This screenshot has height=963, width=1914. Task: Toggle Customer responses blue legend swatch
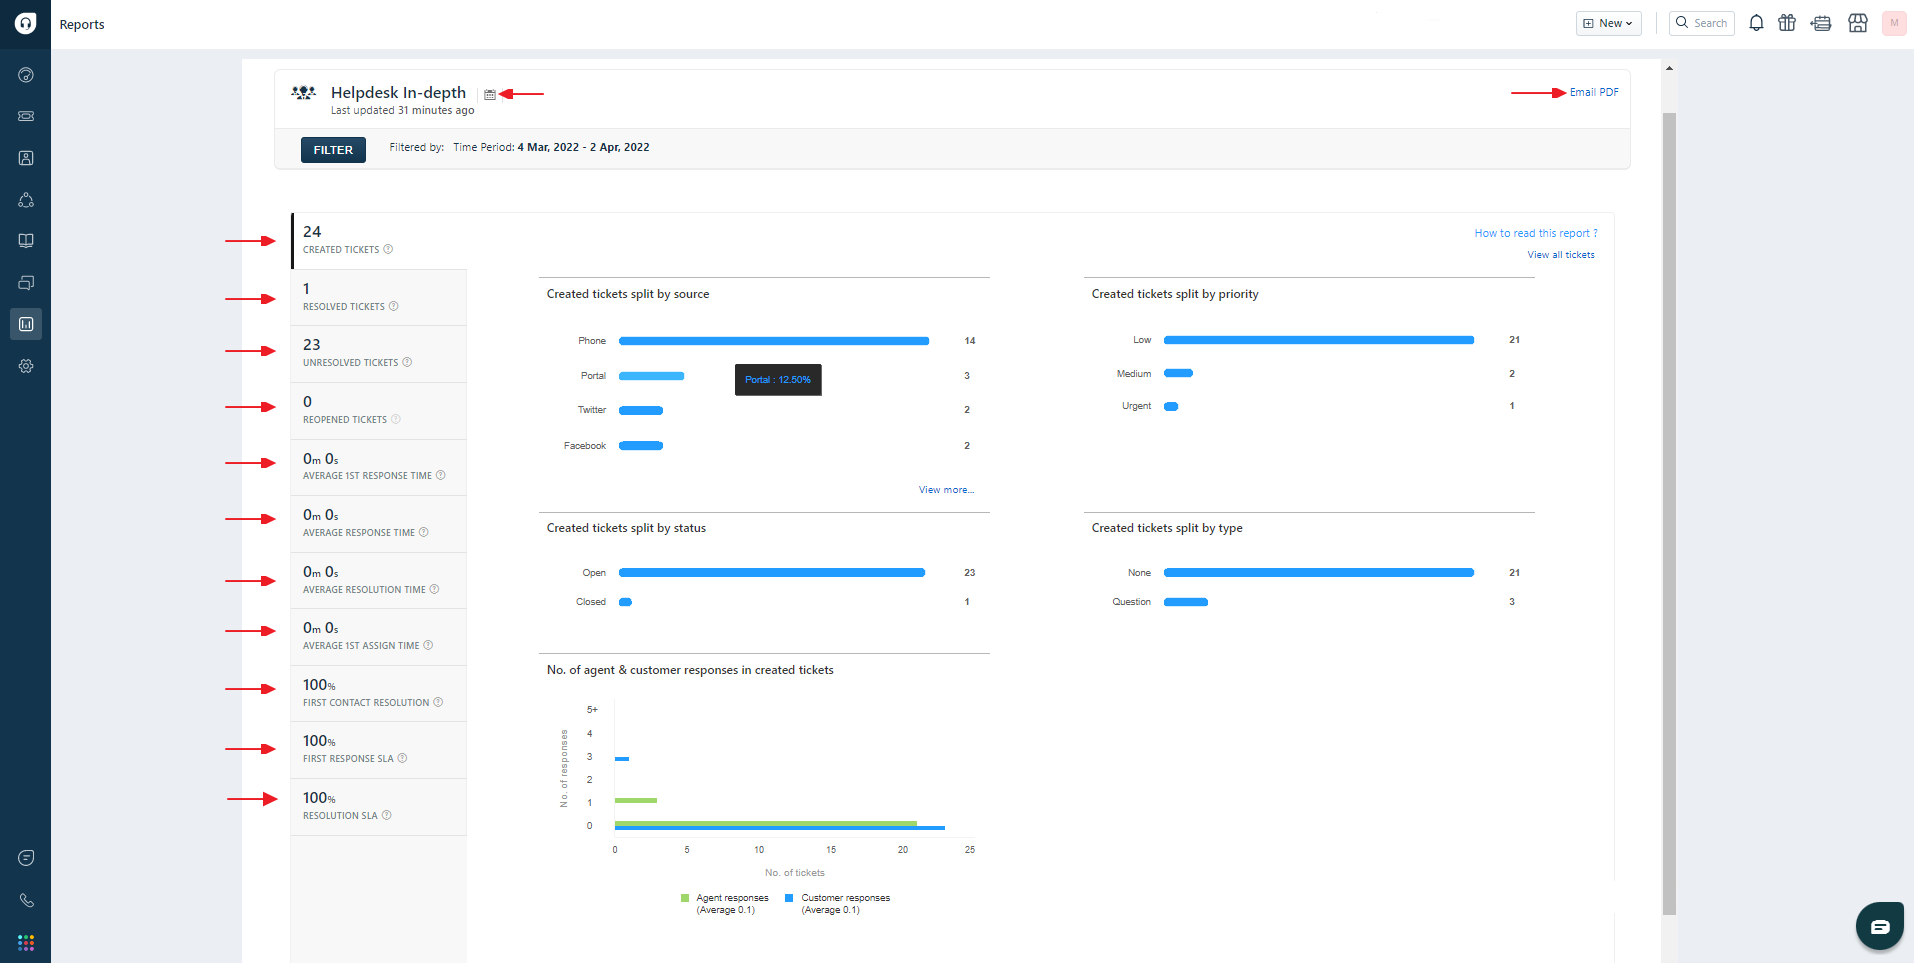(x=790, y=898)
